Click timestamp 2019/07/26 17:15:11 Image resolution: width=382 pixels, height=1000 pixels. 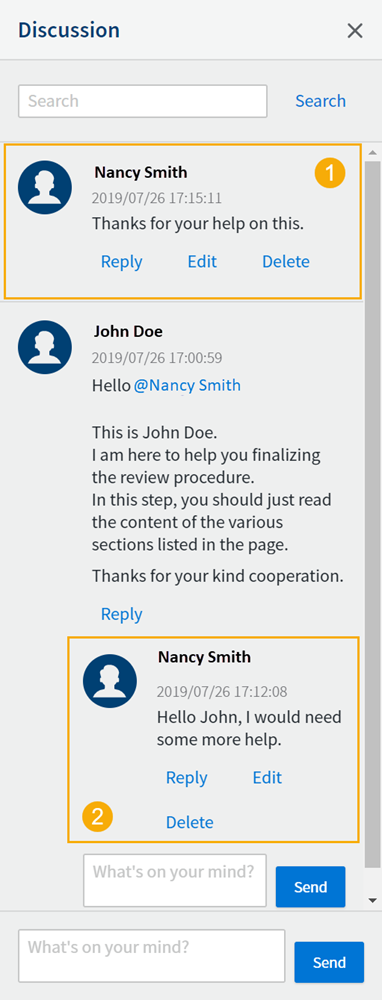[x=157, y=198]
